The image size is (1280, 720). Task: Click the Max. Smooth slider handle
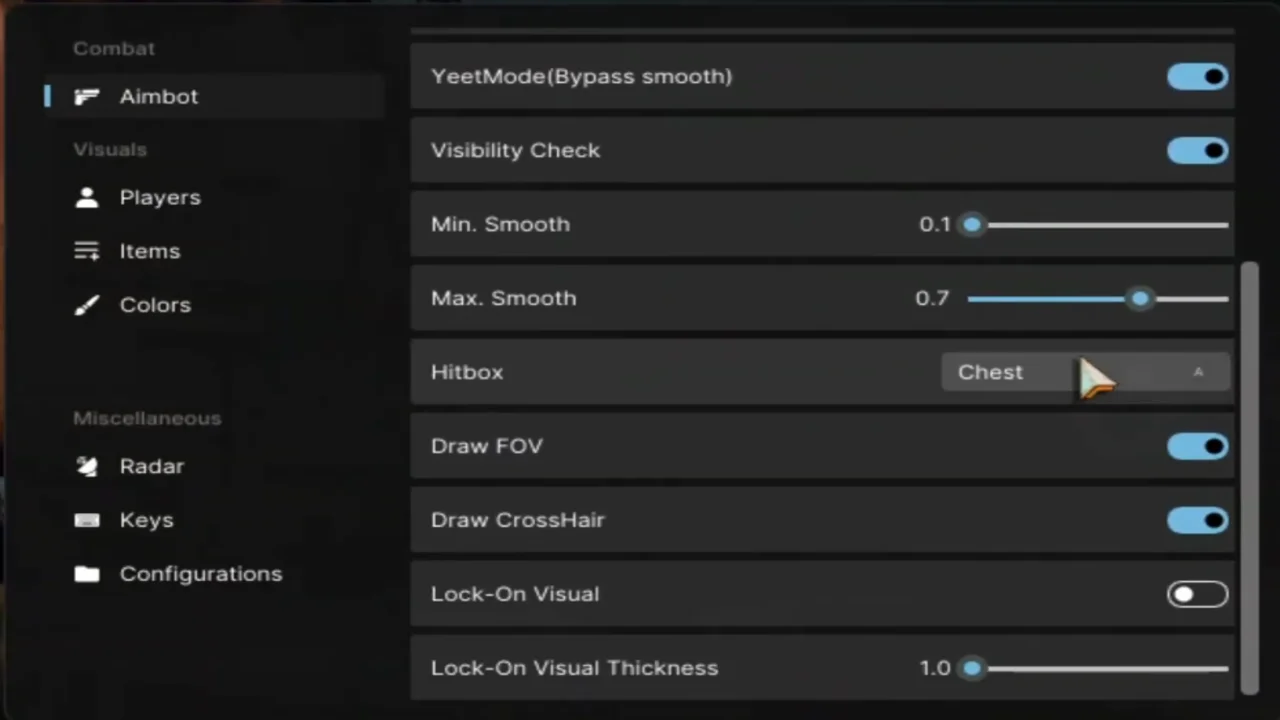pyautogui.click(x=1140, y=298)
